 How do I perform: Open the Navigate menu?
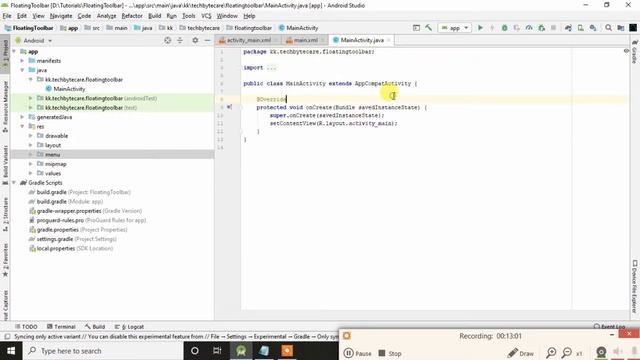point(61,16)
